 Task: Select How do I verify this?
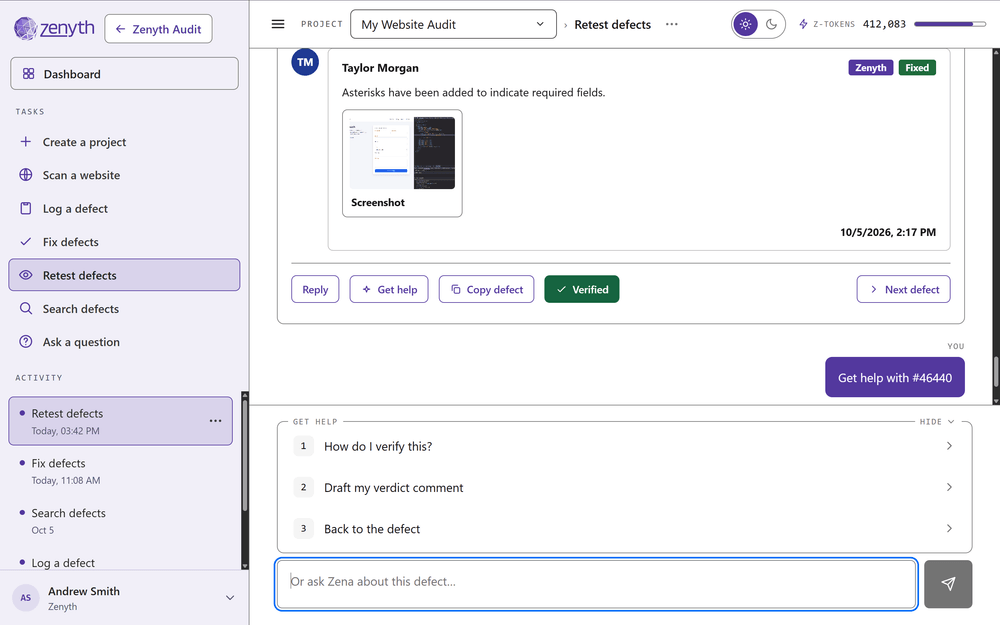[624, 446]
